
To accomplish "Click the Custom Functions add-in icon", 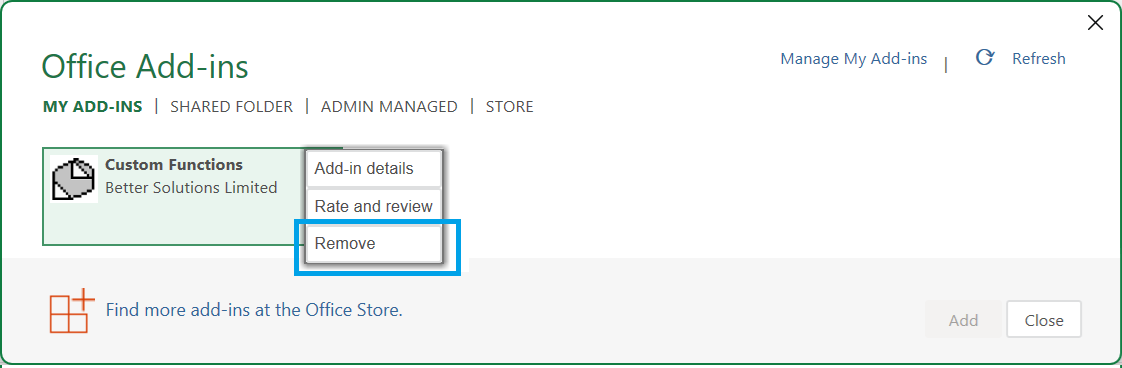I will 74,178.
